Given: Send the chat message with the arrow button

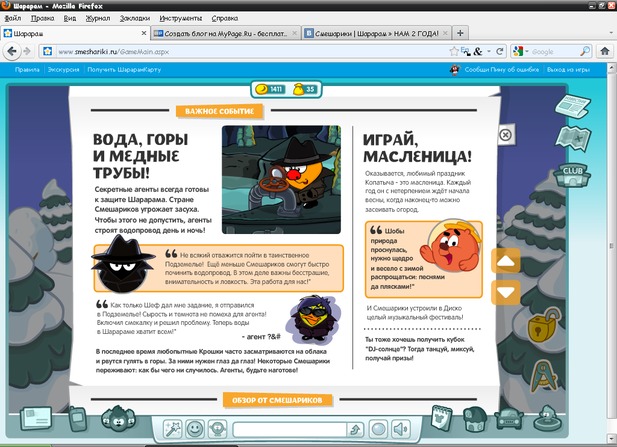Looking at the screenshot, I should (355, 430).
